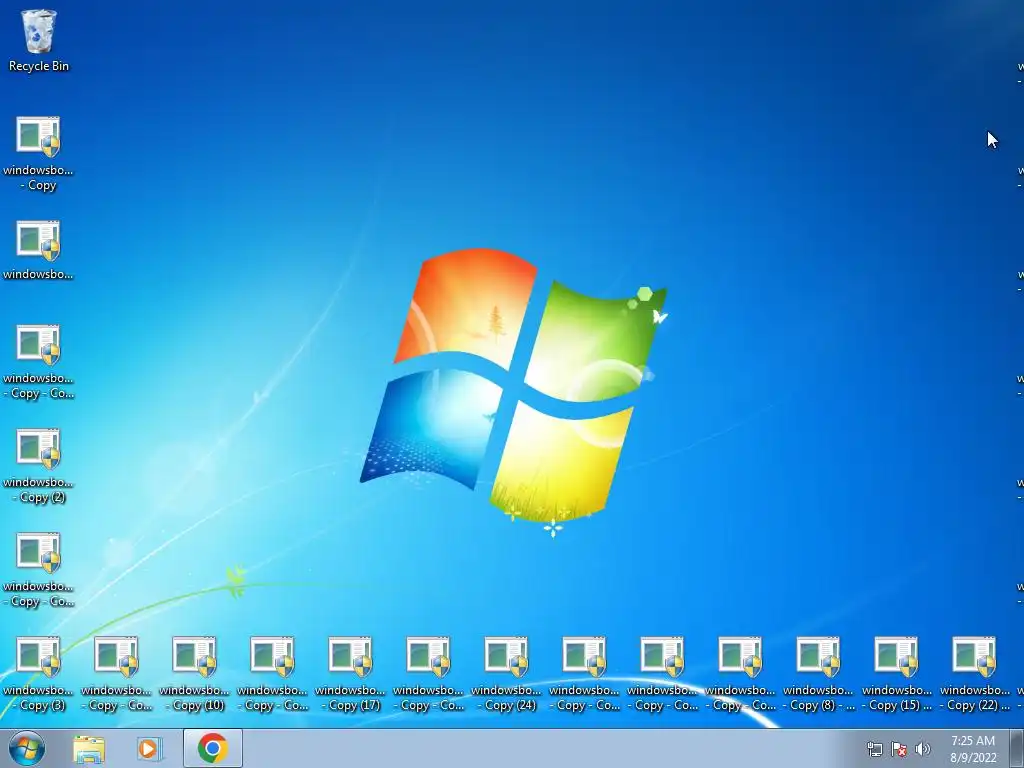Open the Action Center flag icon
Screen dimensions: 1024x768
pos(899,749)
